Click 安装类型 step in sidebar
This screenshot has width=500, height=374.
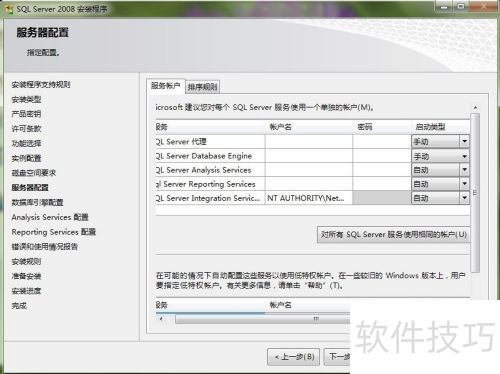(26, 99)
